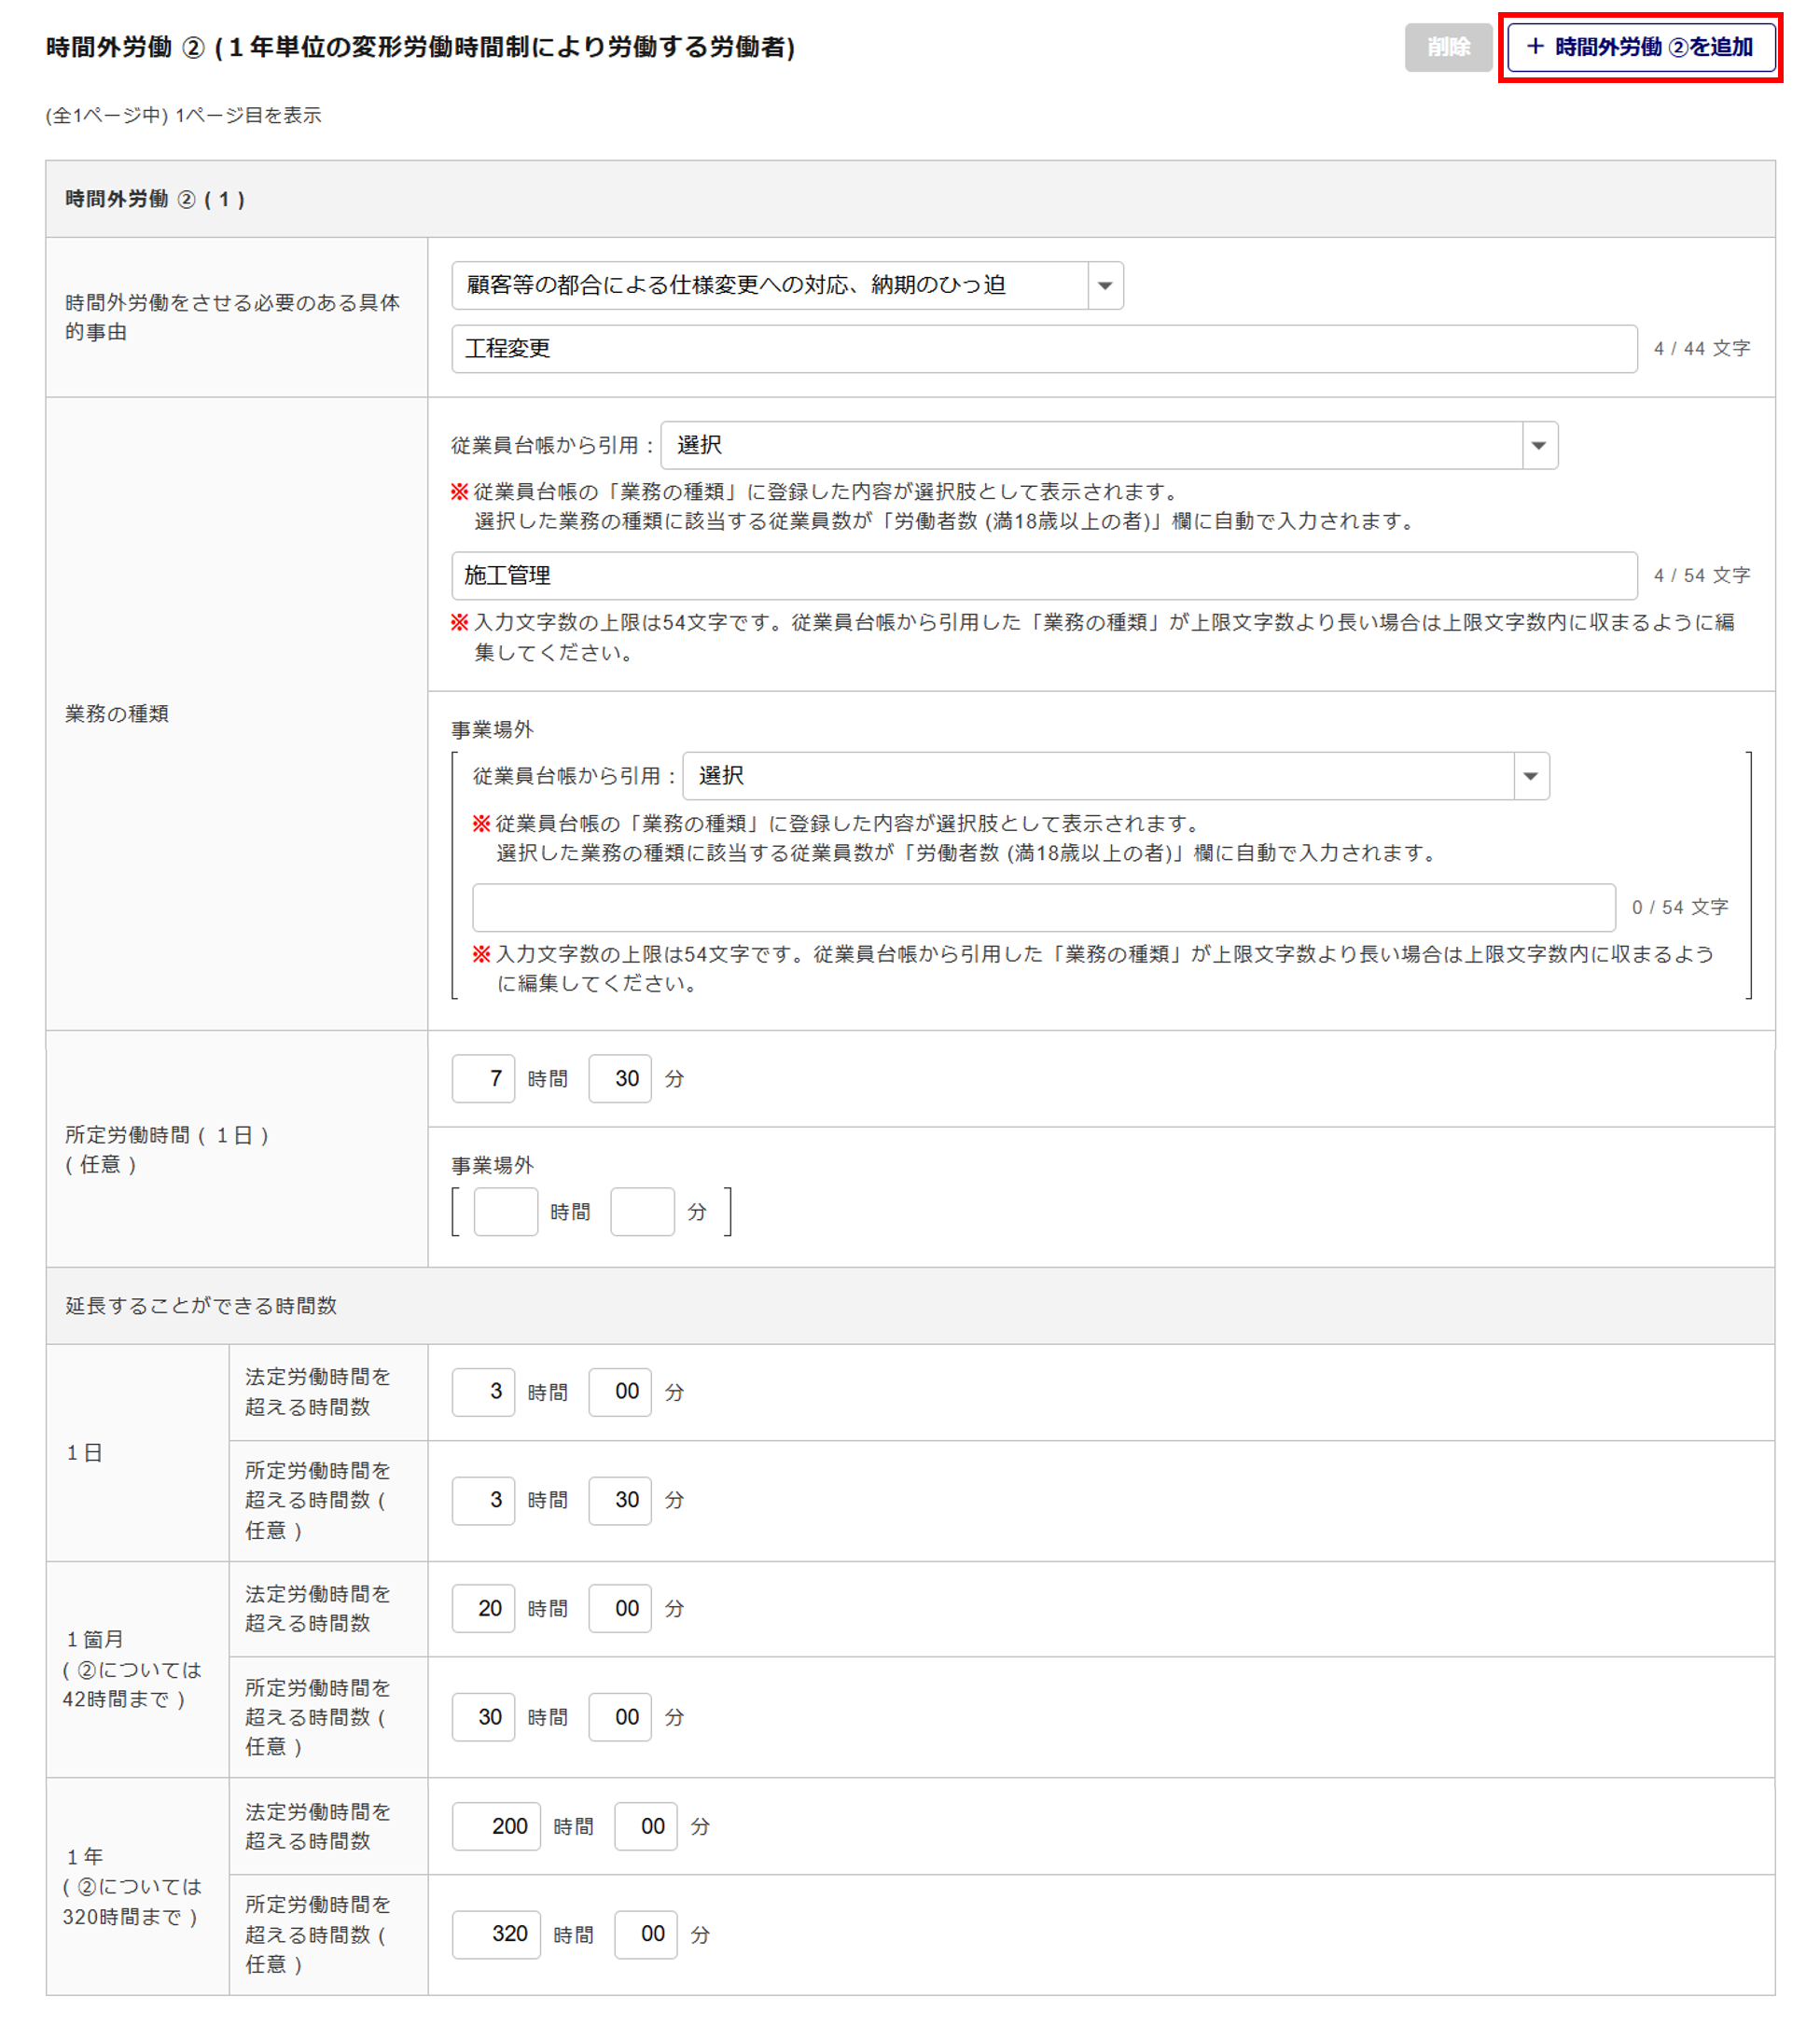This screenshot has height=2024, width=1820.
Task: Click the 施工管理 business type field
Action: [1043, 575]
